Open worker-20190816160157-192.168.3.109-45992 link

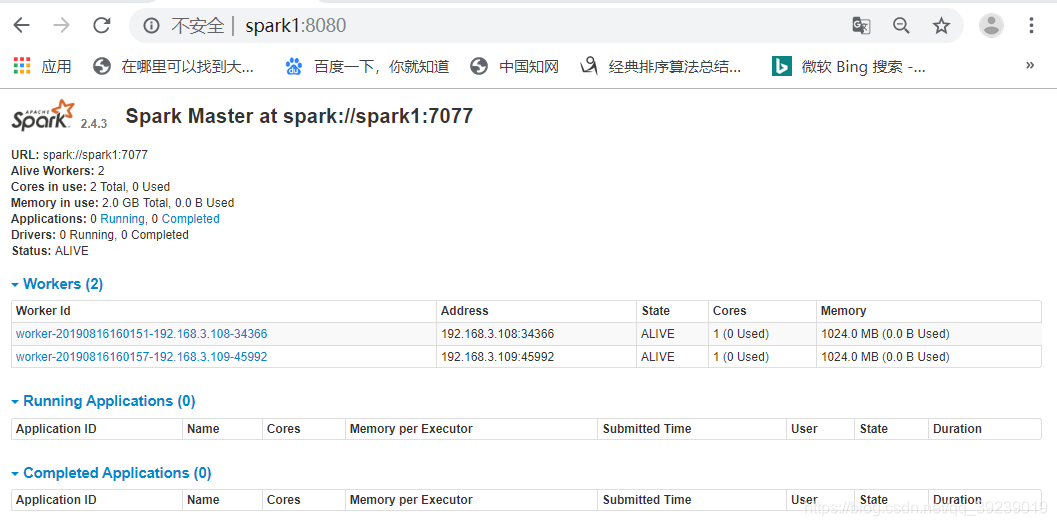coord(142,357)
